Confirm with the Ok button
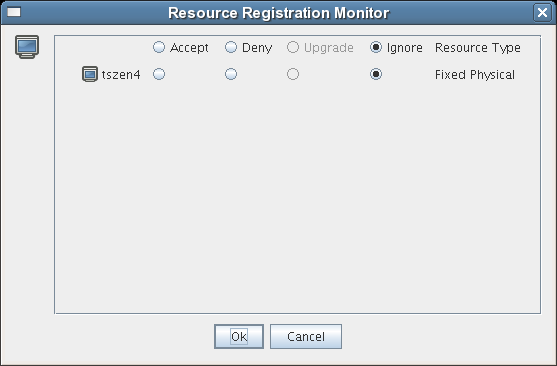The image size is (557, 366). tap(239, 336)
